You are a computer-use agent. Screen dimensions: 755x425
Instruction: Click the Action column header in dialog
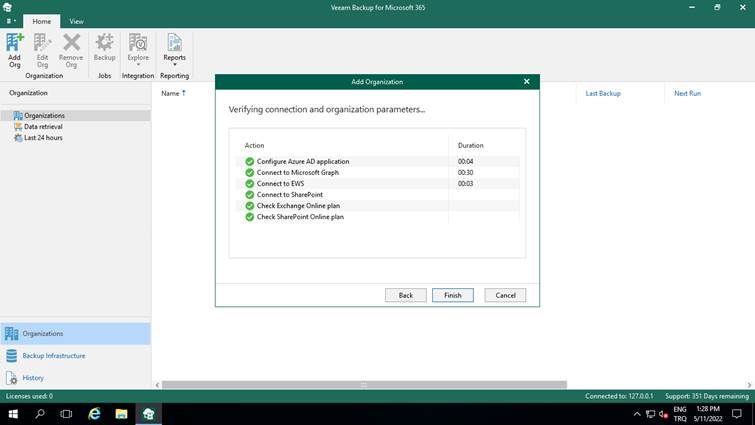pos(254,145)
